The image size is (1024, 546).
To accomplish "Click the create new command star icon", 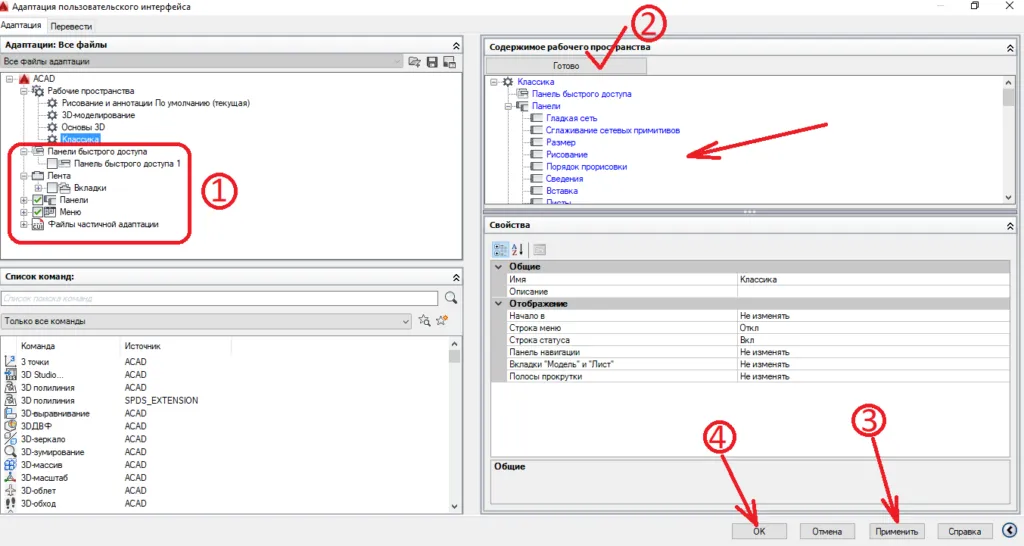I will click(x=440, y=321).
